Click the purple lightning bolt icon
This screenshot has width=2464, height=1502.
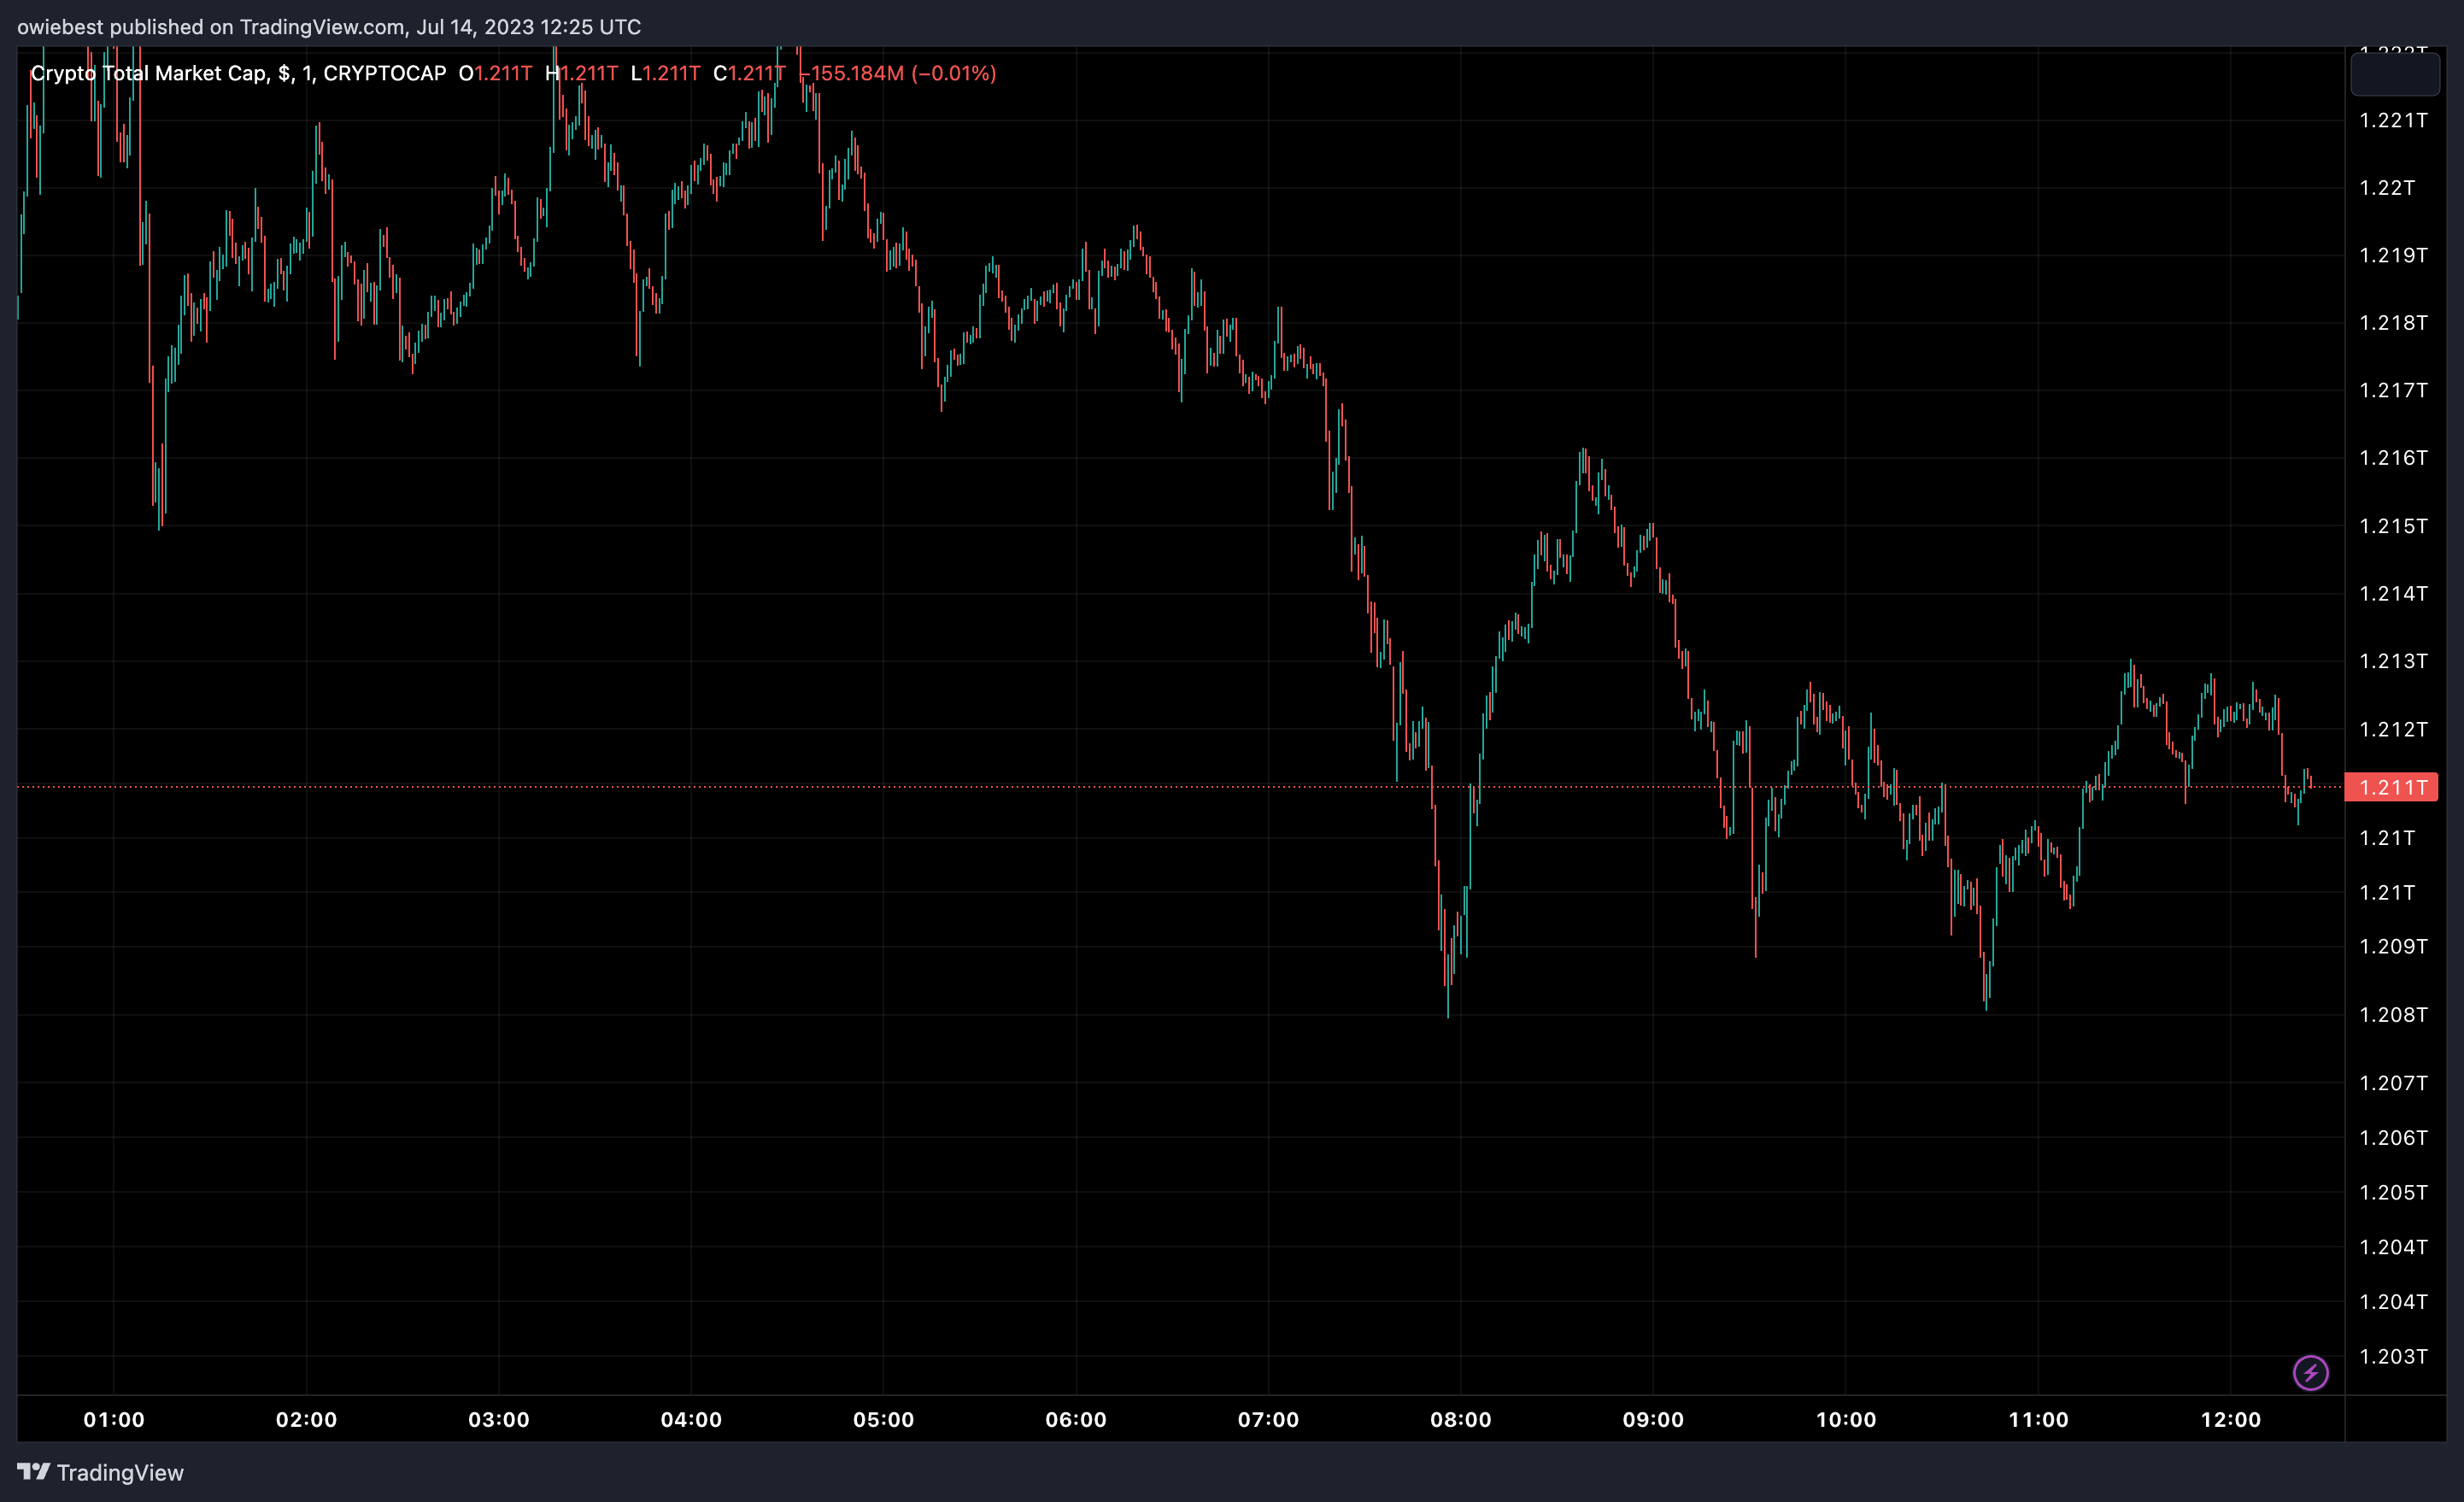click(2310, 1372)
